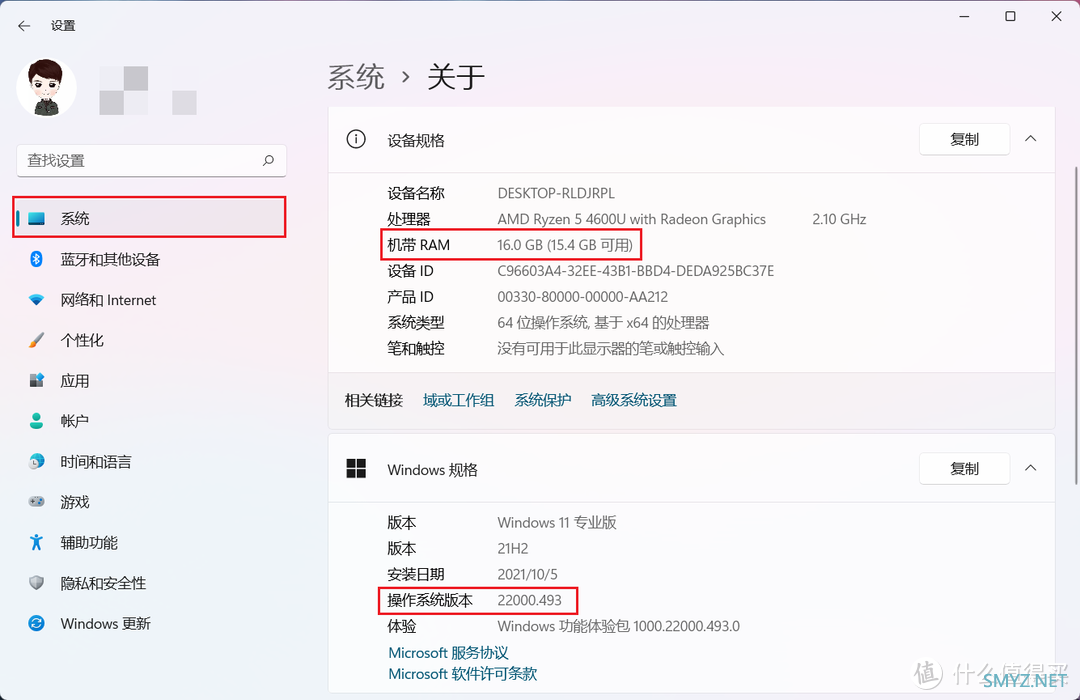Open 应用 settings page
This screenshot has width=1080, height=700.
point(149,380)
